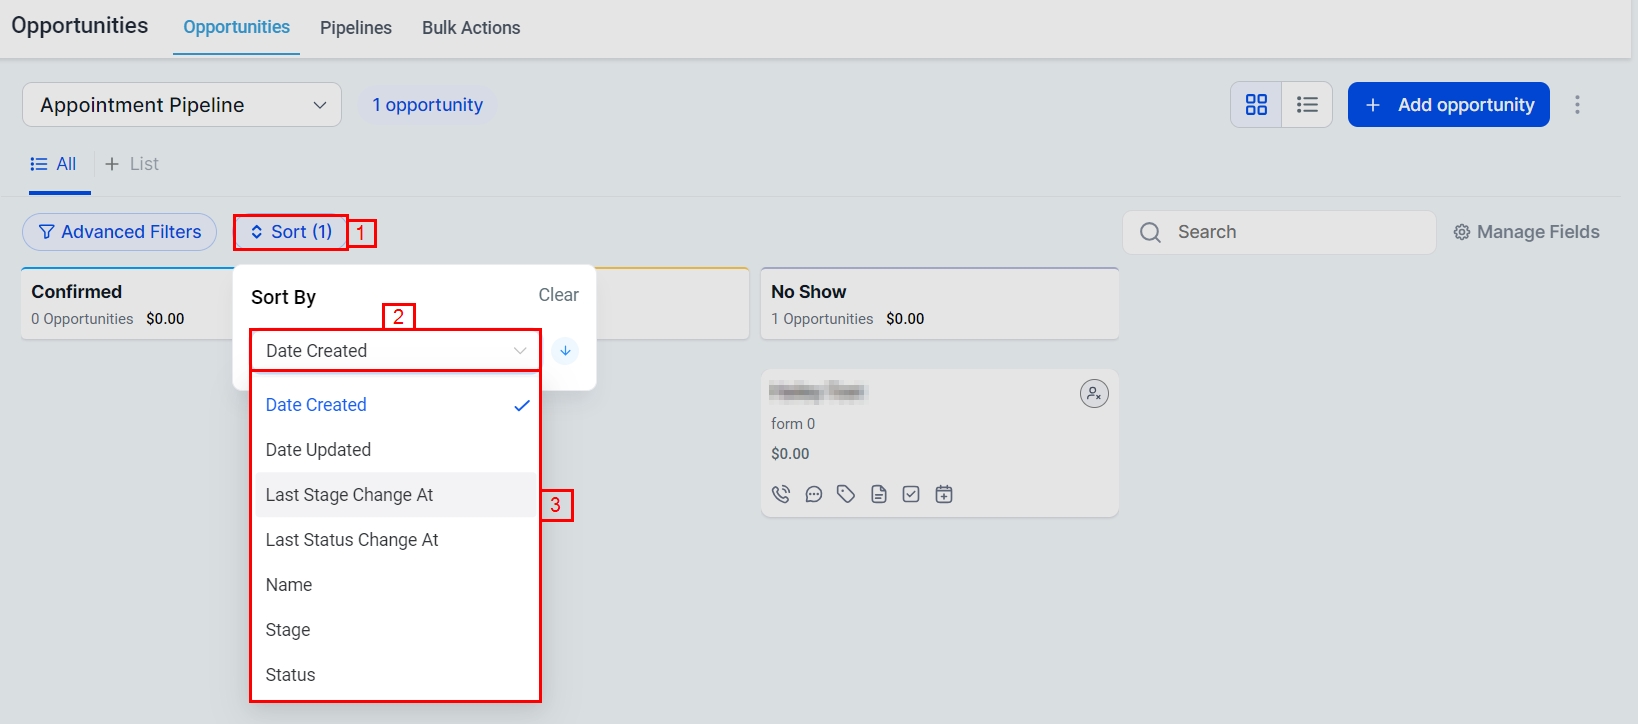
Task: Clear the current sort settings
Action: tap(558, 295)
